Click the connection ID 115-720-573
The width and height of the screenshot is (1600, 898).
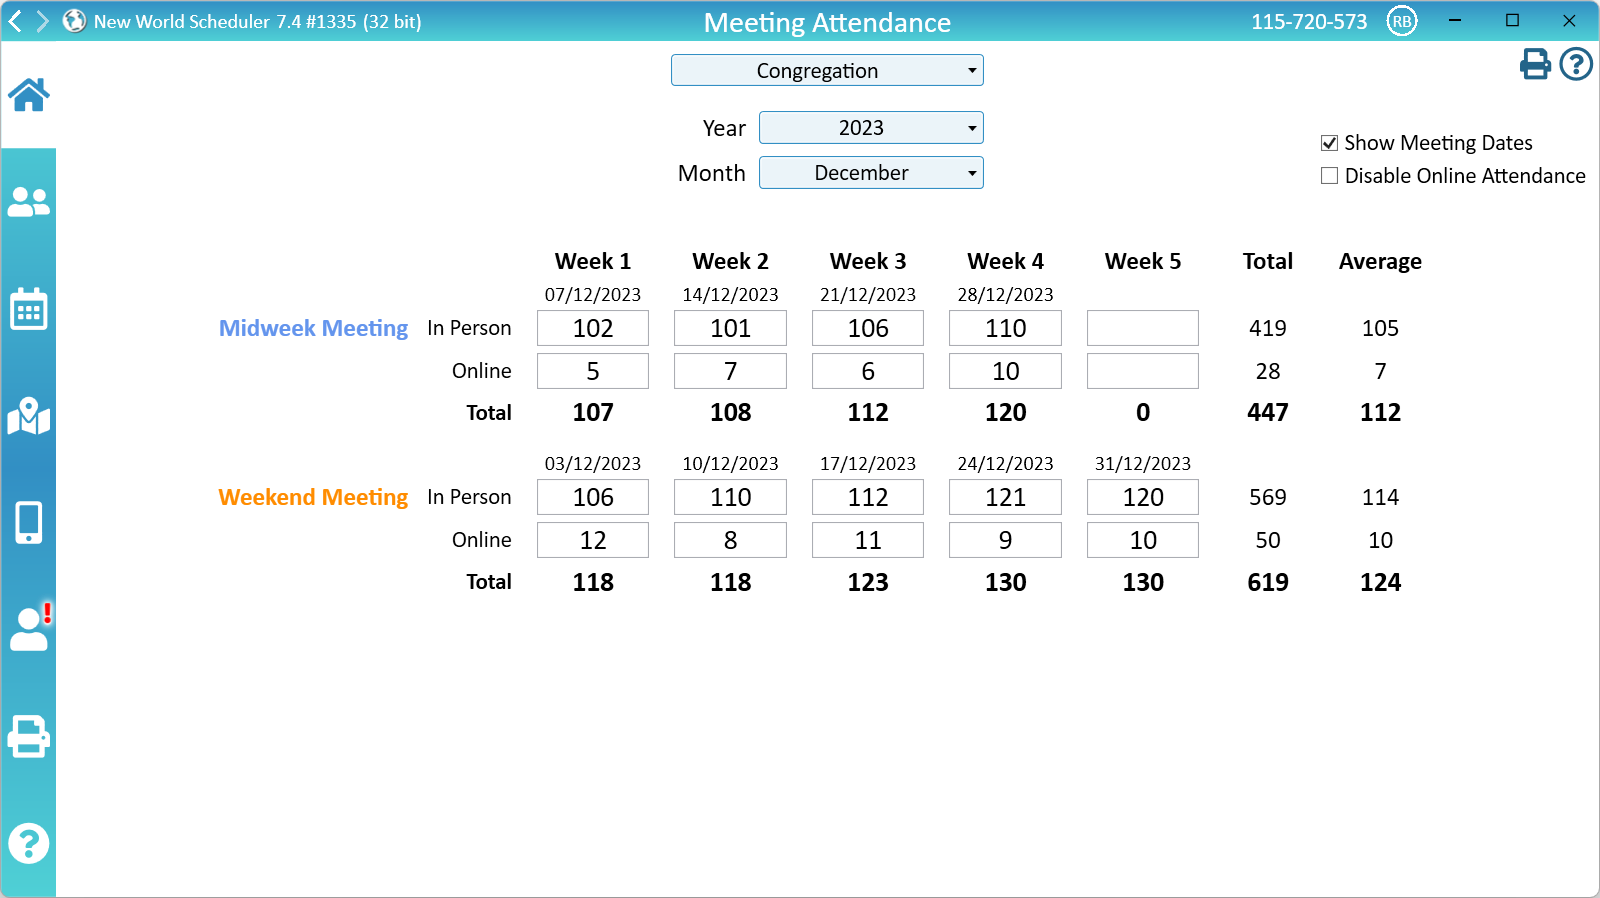point(1309,21)
